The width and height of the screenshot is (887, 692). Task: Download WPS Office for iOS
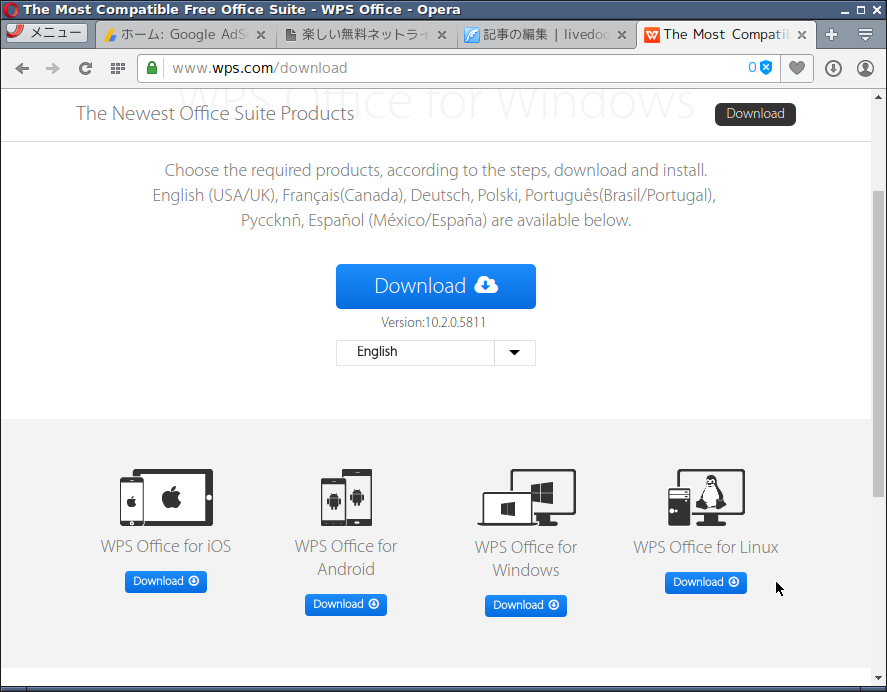(166, 582)
